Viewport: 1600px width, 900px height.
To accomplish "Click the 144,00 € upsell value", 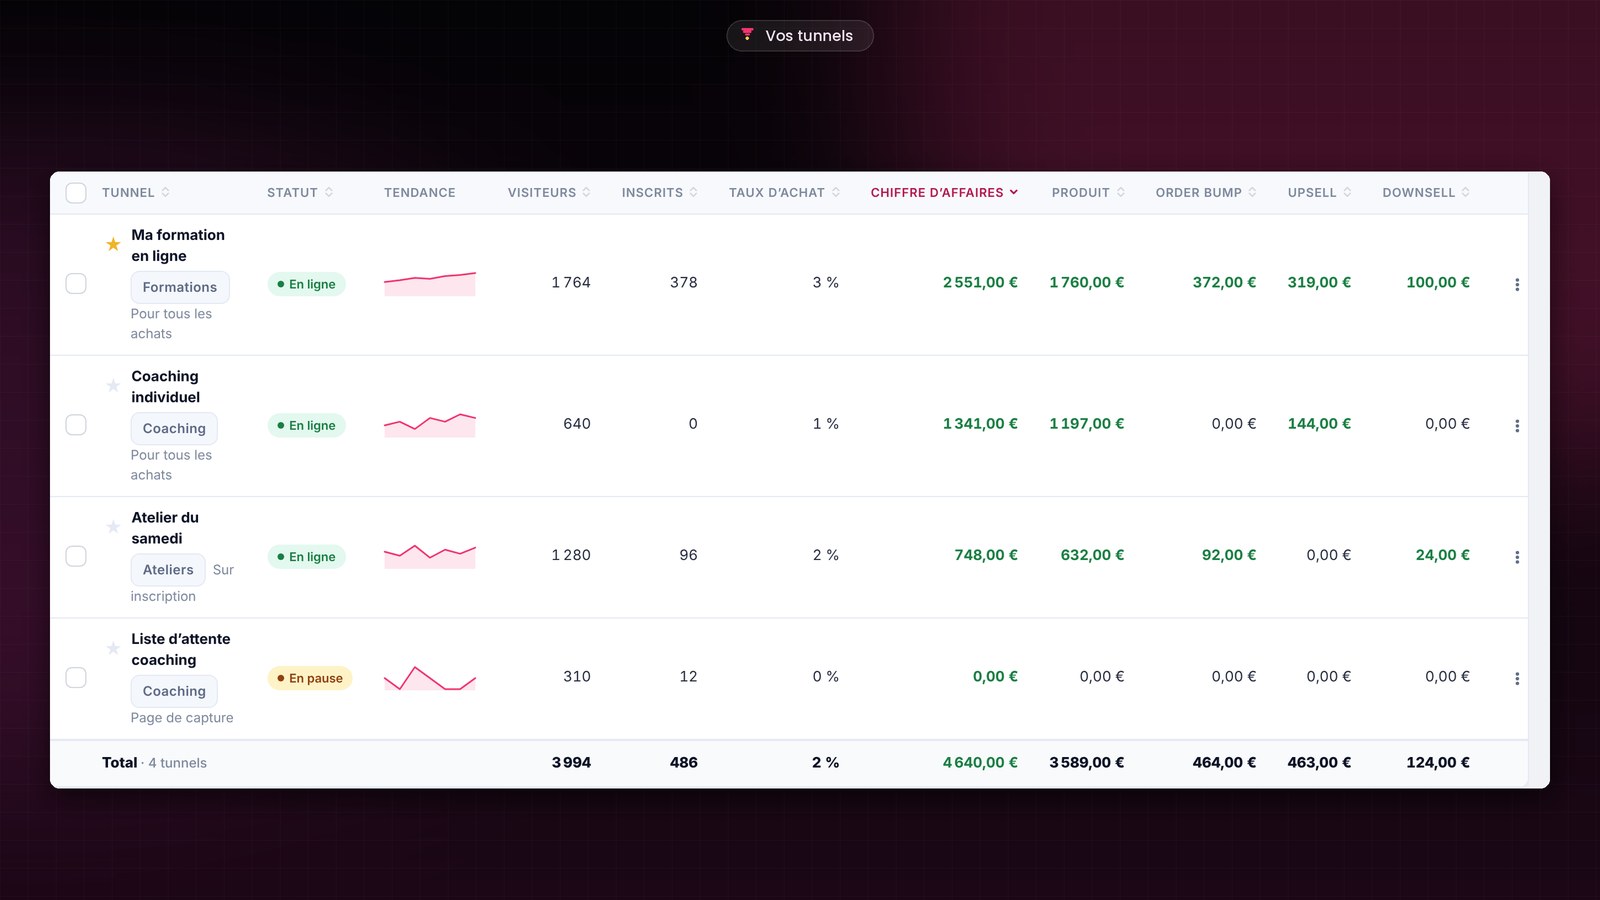I will 1319,424.
